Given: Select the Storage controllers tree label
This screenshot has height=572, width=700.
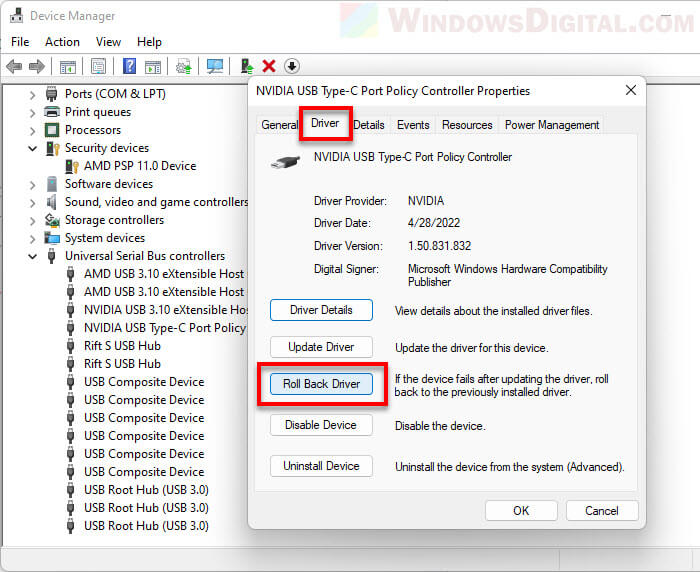Looking at the screenshot, I should click(x=114, y=220).
